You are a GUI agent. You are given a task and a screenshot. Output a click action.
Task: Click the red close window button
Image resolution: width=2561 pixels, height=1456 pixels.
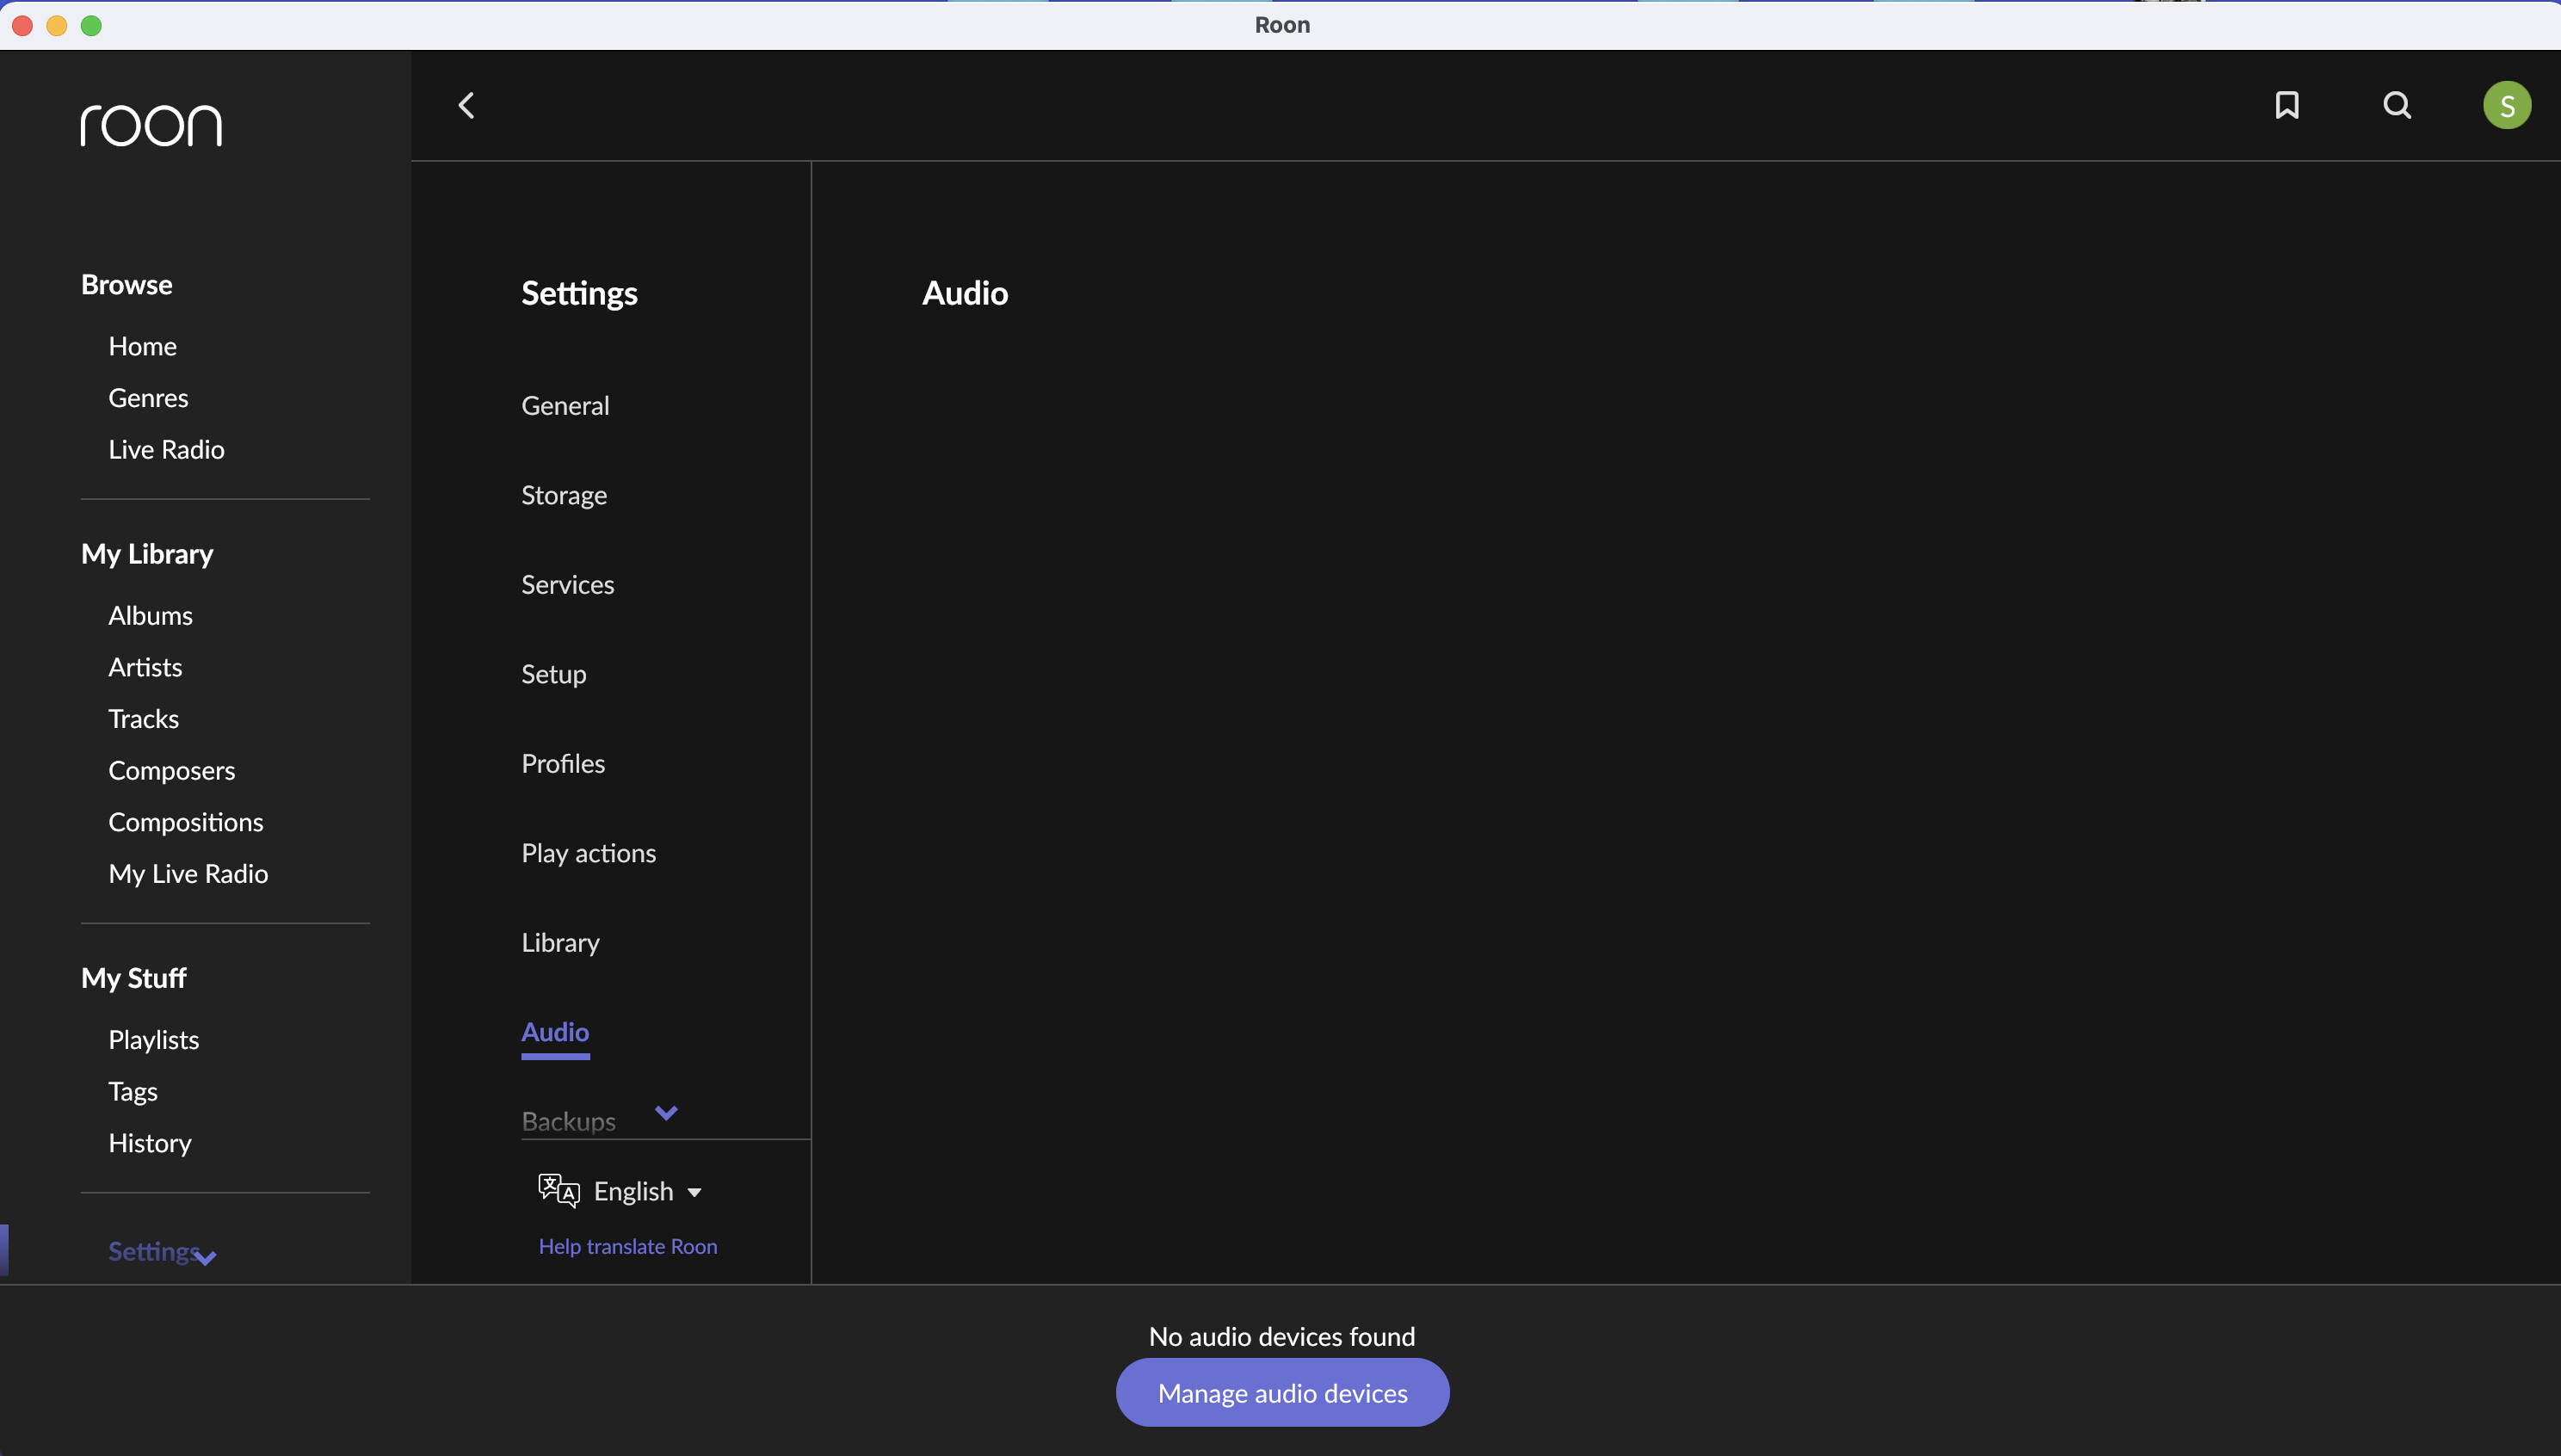(22, 25)
